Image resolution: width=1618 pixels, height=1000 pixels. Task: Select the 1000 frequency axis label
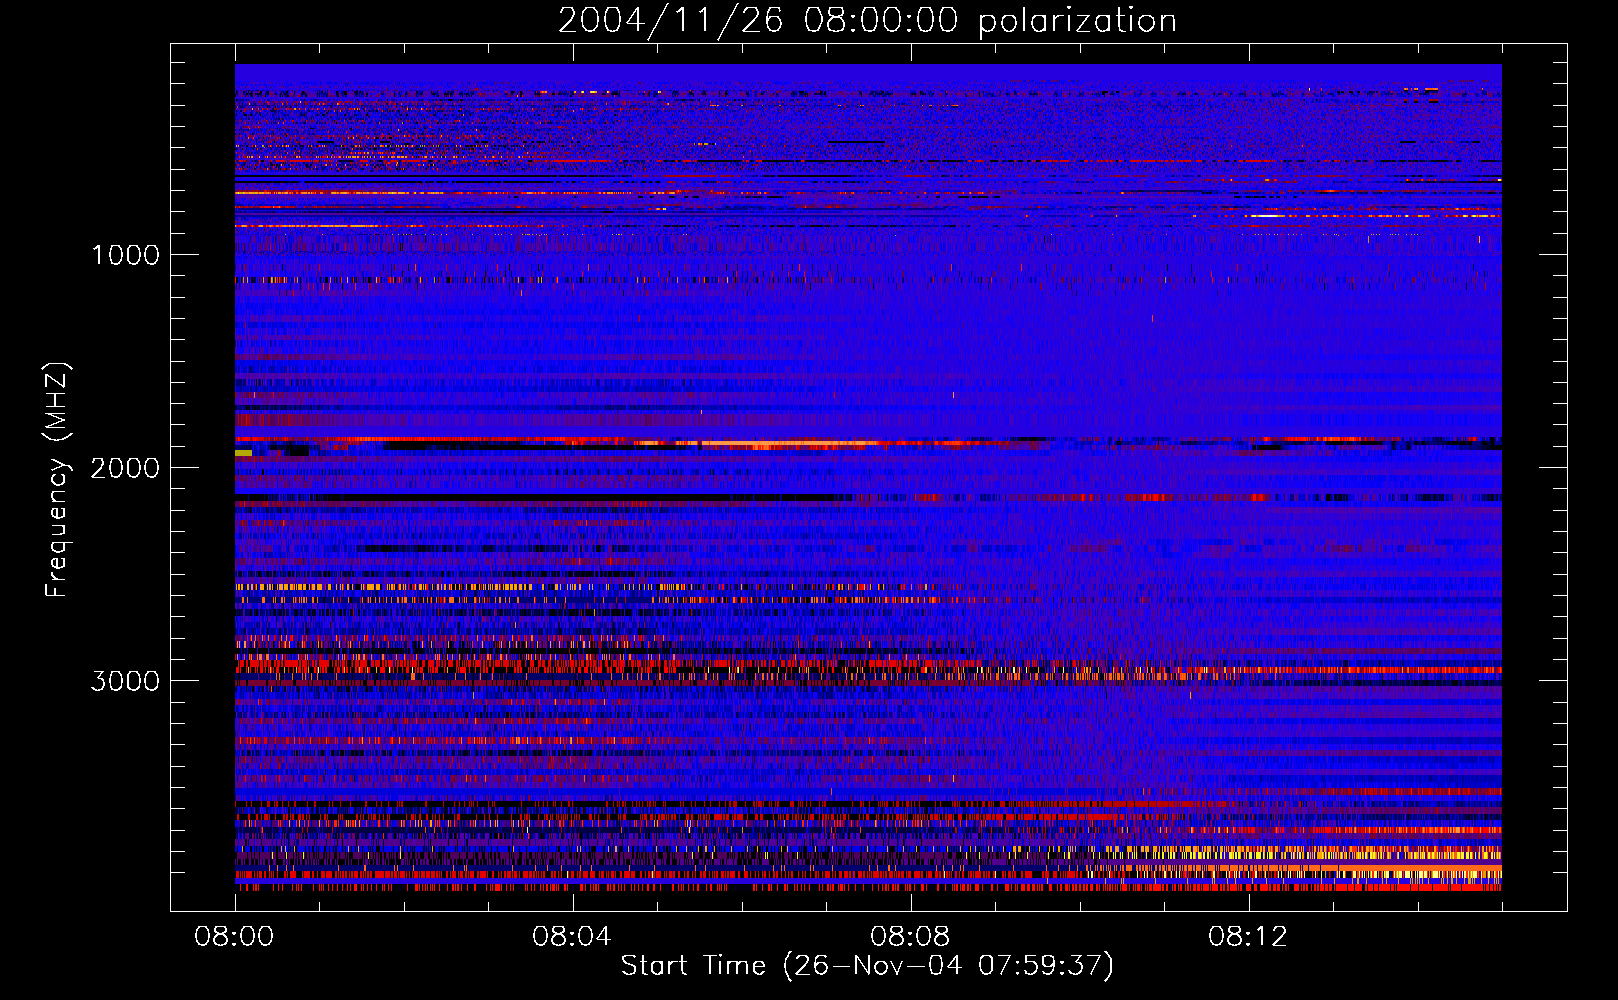click(125, 255)
